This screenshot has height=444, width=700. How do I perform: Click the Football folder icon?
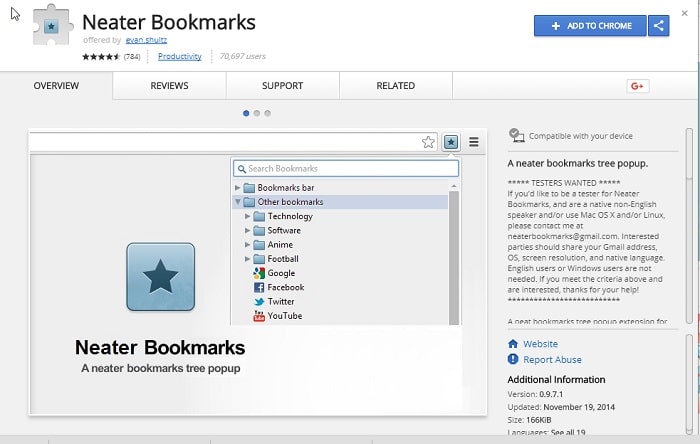259,259
